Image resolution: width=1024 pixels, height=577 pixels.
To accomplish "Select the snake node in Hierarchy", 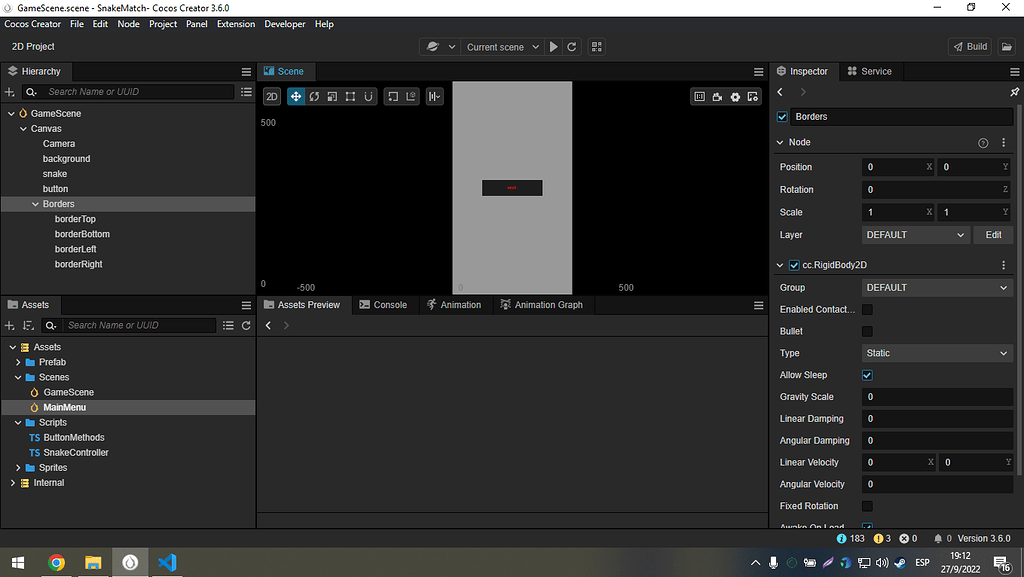I will click(x=55, y=174).
